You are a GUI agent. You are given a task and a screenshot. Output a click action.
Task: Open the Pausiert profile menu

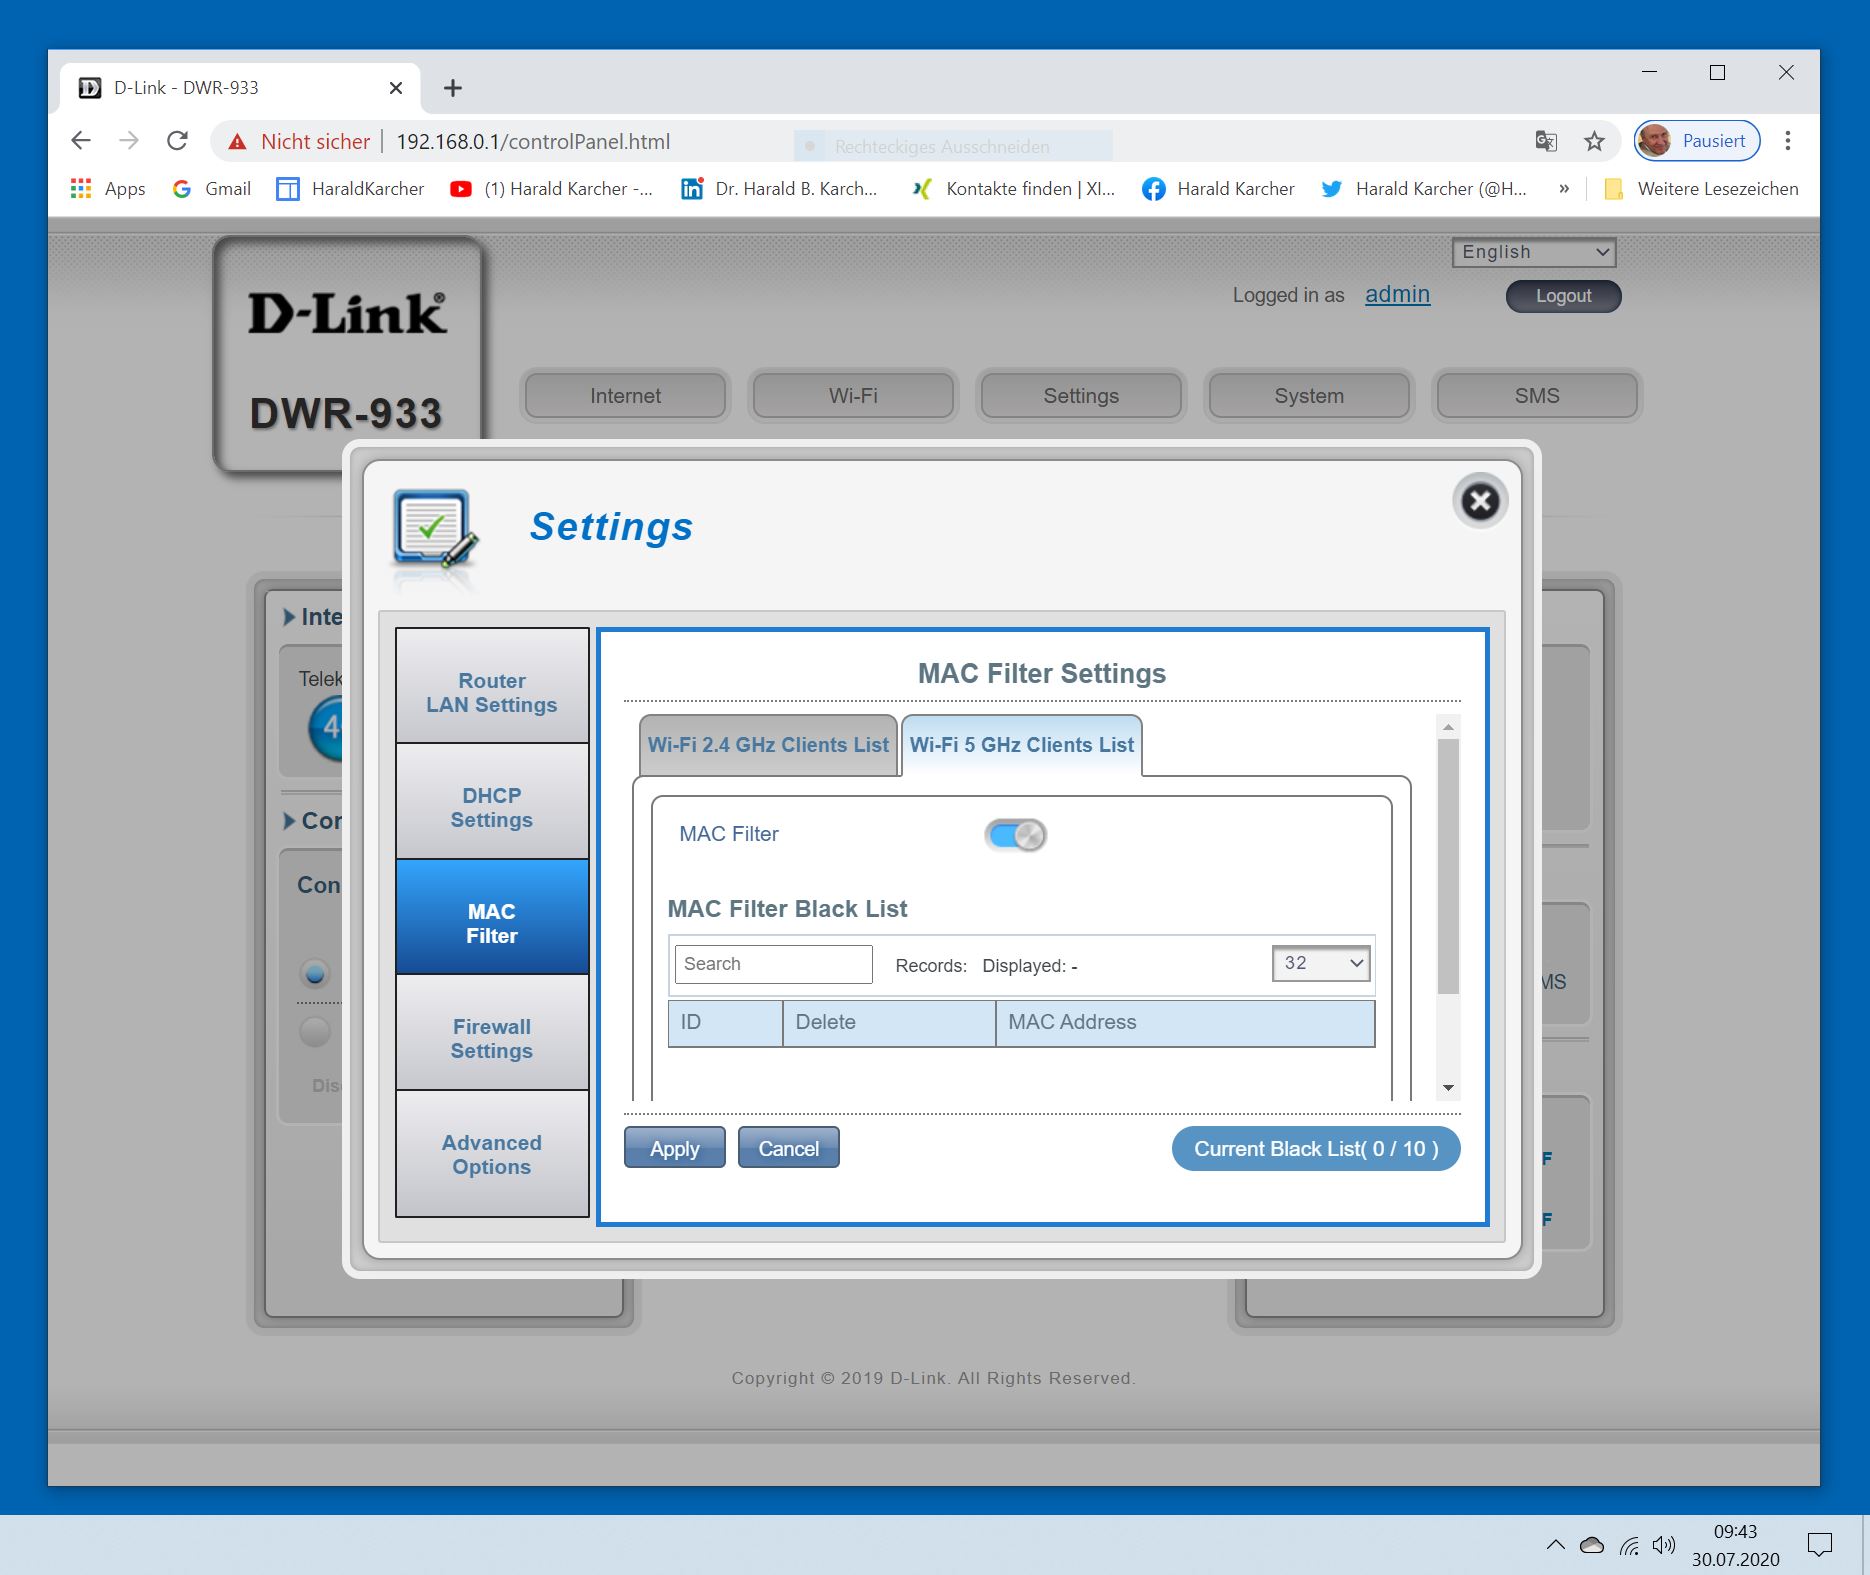1697,141
